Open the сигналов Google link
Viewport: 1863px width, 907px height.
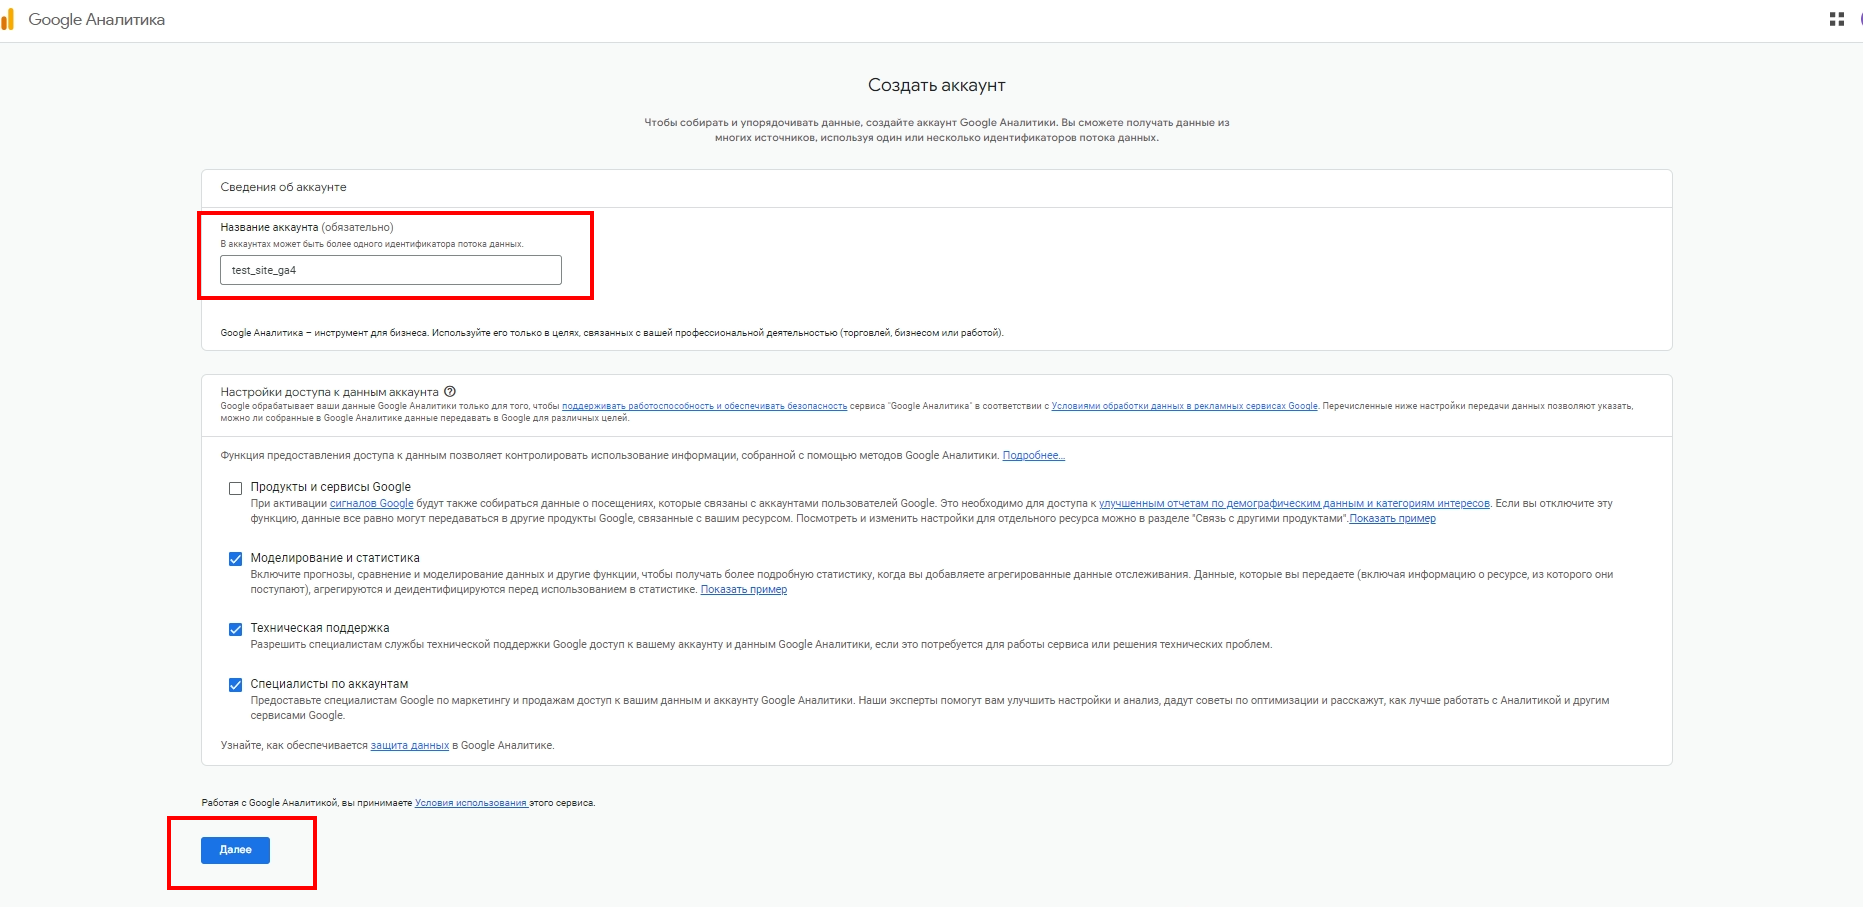coord(371,504)
